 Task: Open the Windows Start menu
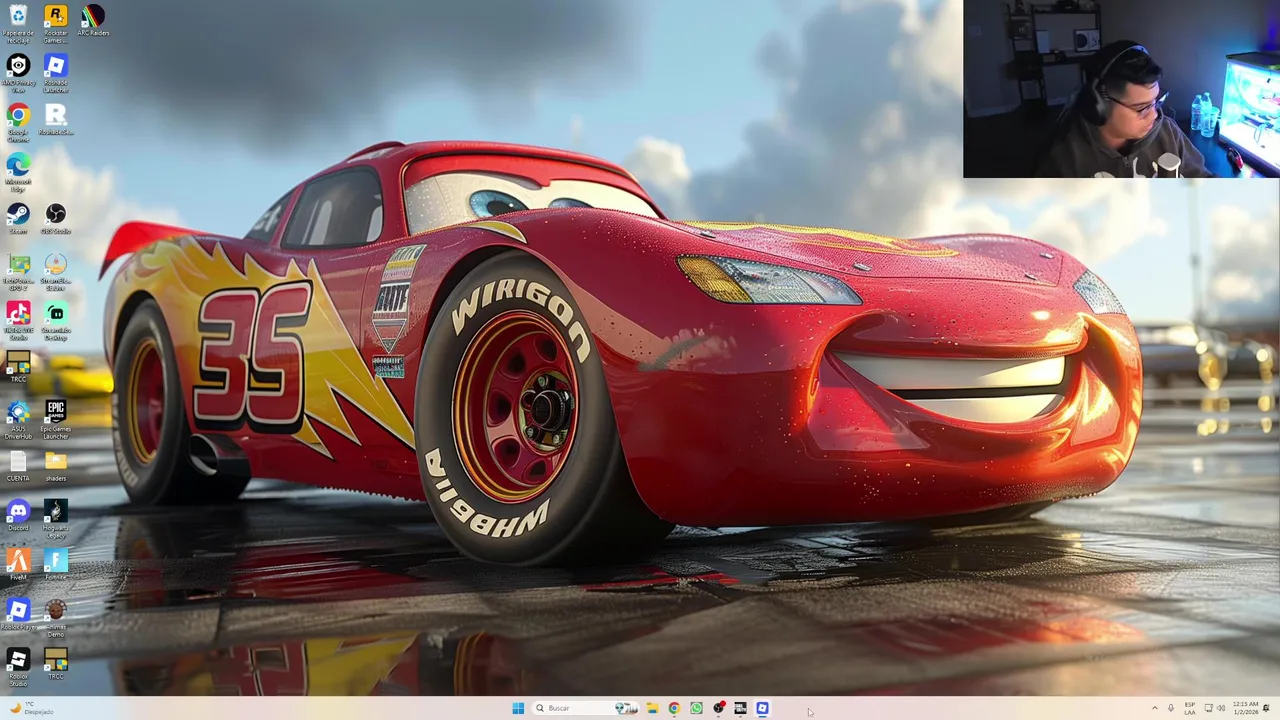coord(518,708)
